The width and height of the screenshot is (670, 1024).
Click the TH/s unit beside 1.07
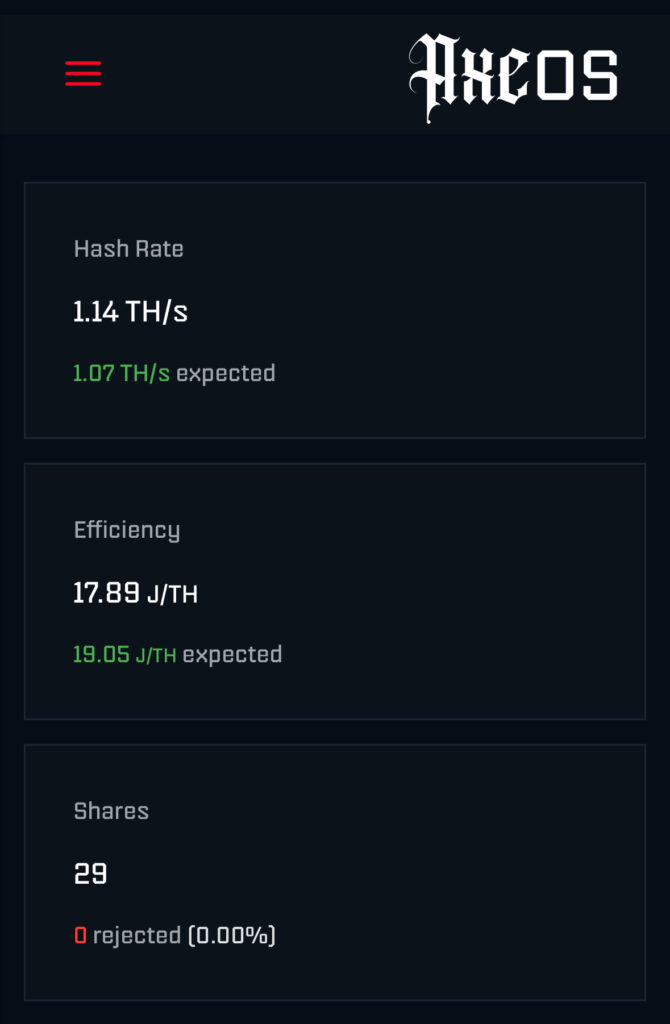[x=145, y=374]
